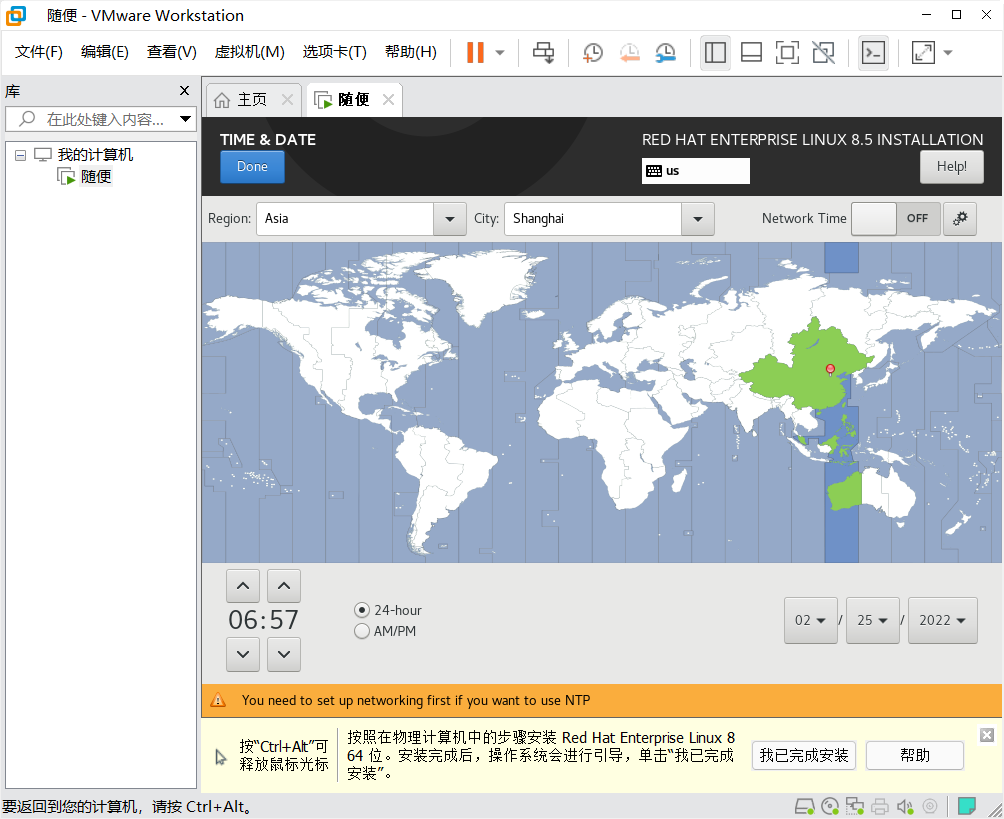Decrease the hours with the down arrow
This screenshot has height=819, width=1004.
[243, 654]
